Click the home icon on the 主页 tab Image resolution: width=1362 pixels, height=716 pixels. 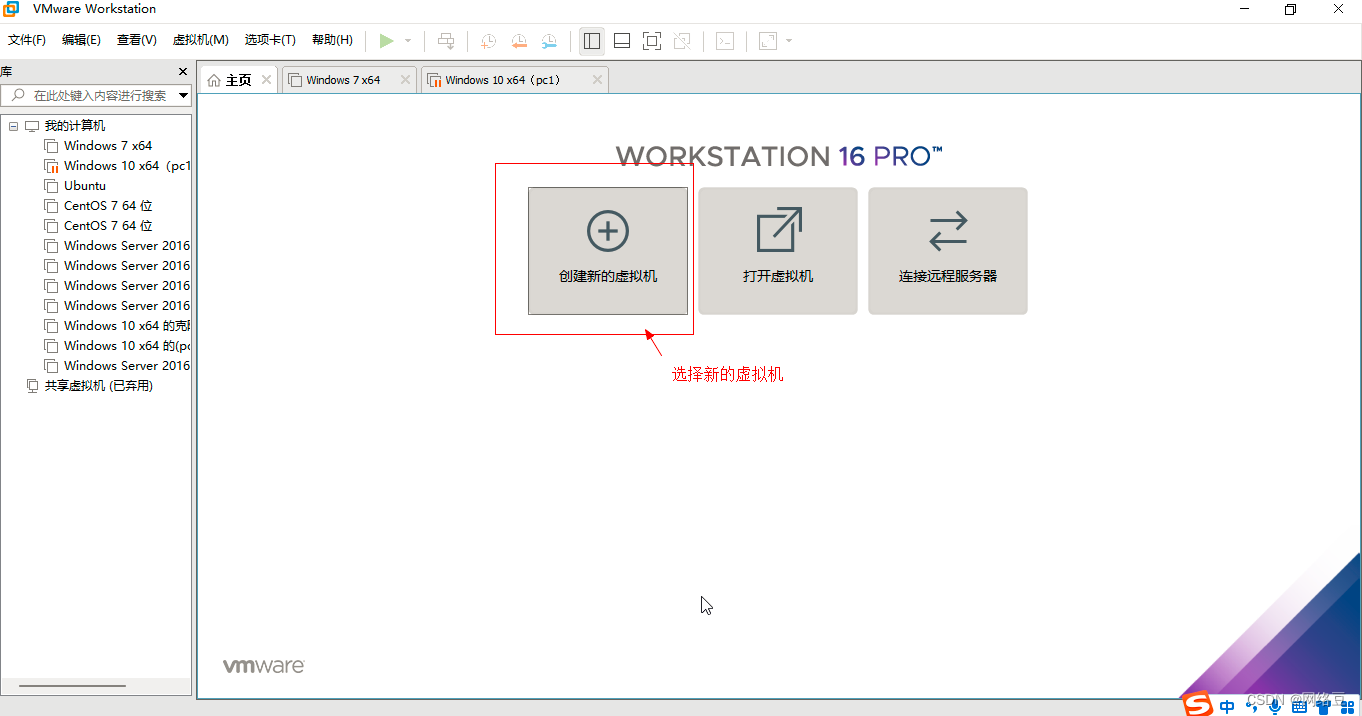[x=214, y=80]
